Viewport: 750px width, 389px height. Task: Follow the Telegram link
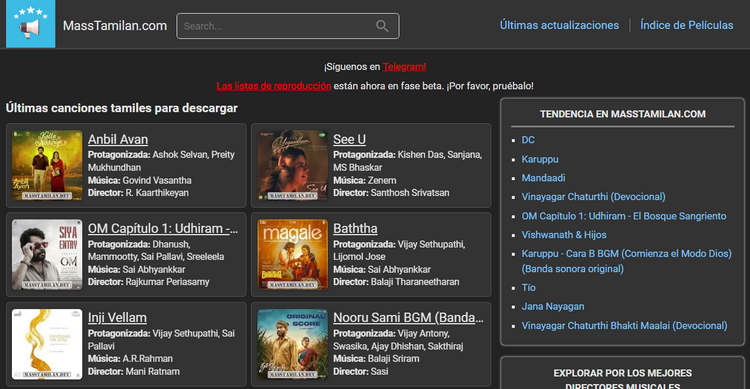pyautogui.click(x=404, y=67)
